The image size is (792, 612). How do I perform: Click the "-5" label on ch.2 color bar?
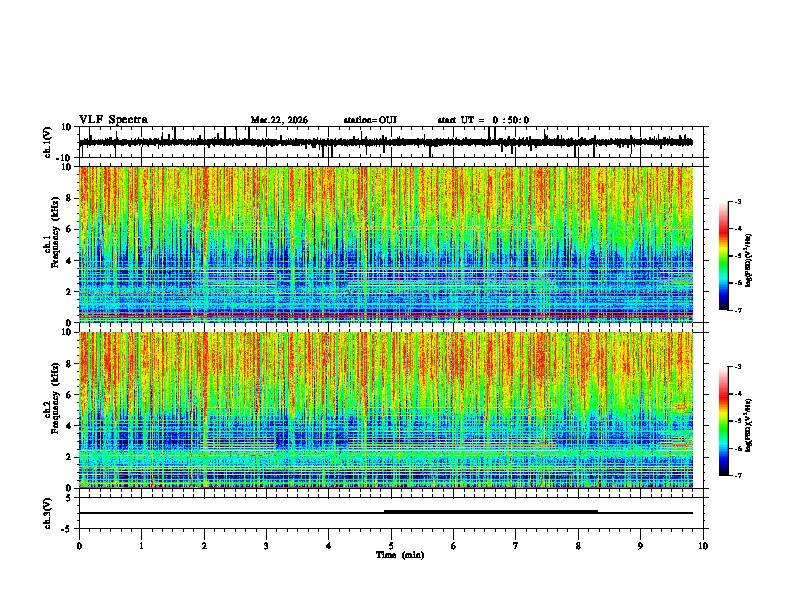(x=738, y=421)
